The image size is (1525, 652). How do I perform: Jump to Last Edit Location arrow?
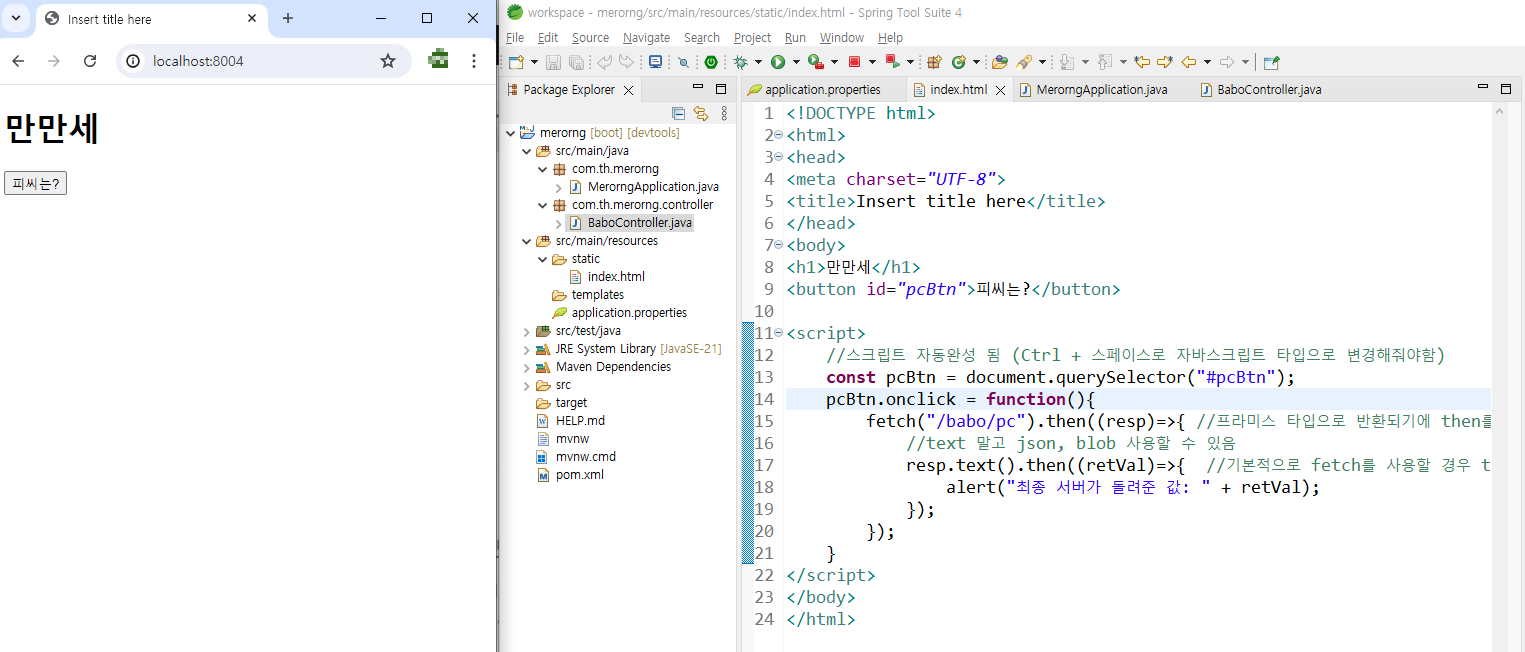point(1142,62)
